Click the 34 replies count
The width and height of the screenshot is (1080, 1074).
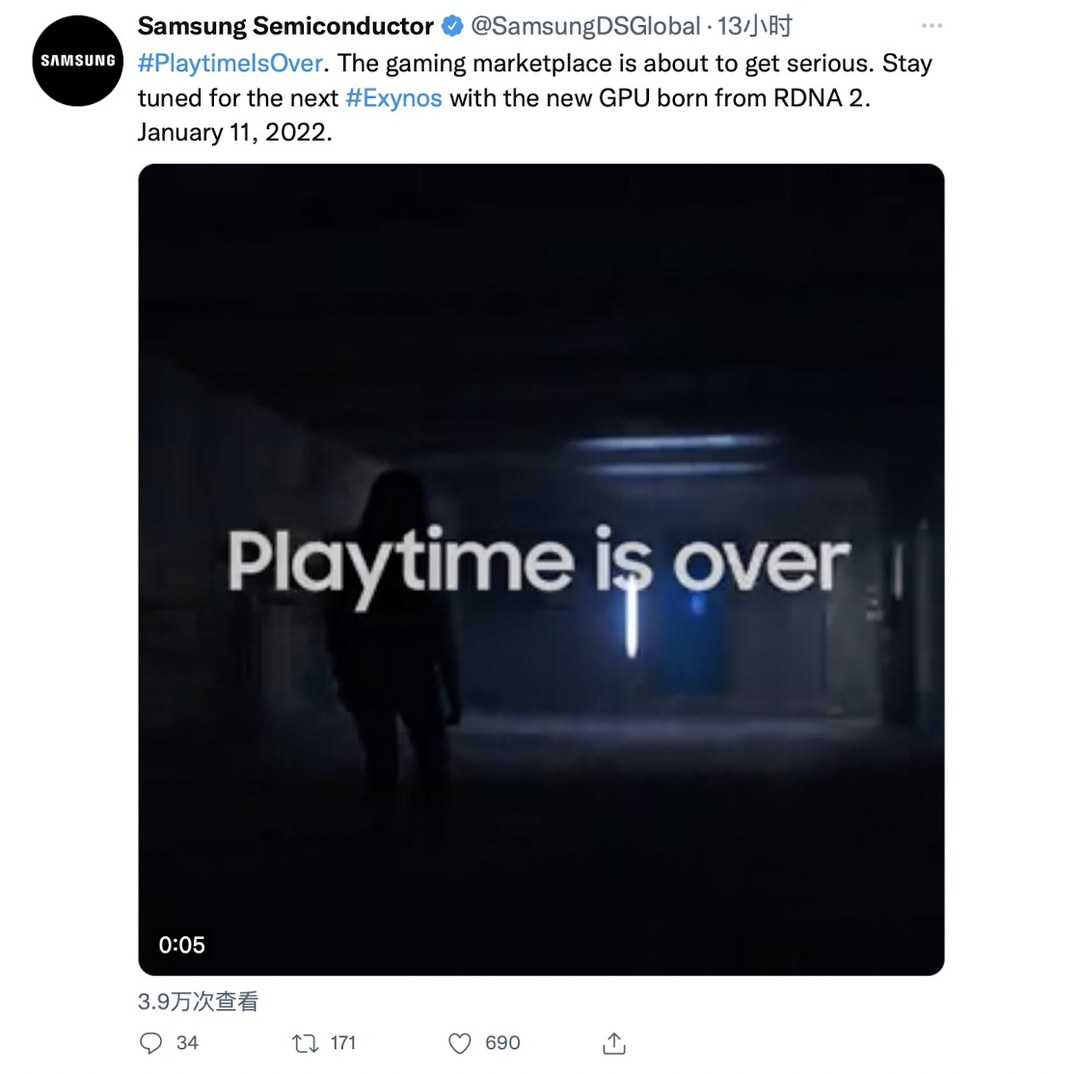click(187, 1043)
